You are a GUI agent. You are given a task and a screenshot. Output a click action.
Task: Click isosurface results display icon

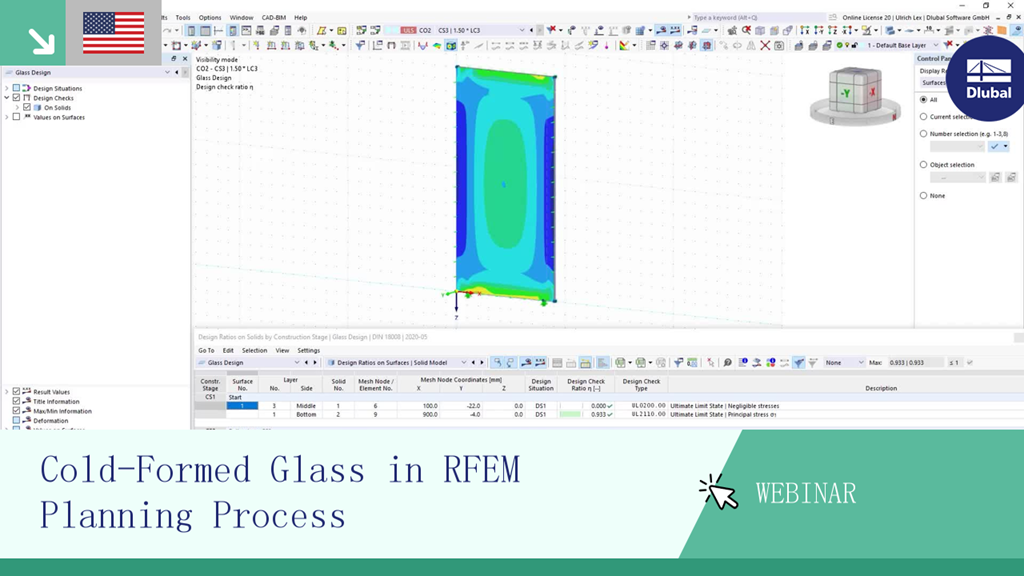tap(451, 45)
